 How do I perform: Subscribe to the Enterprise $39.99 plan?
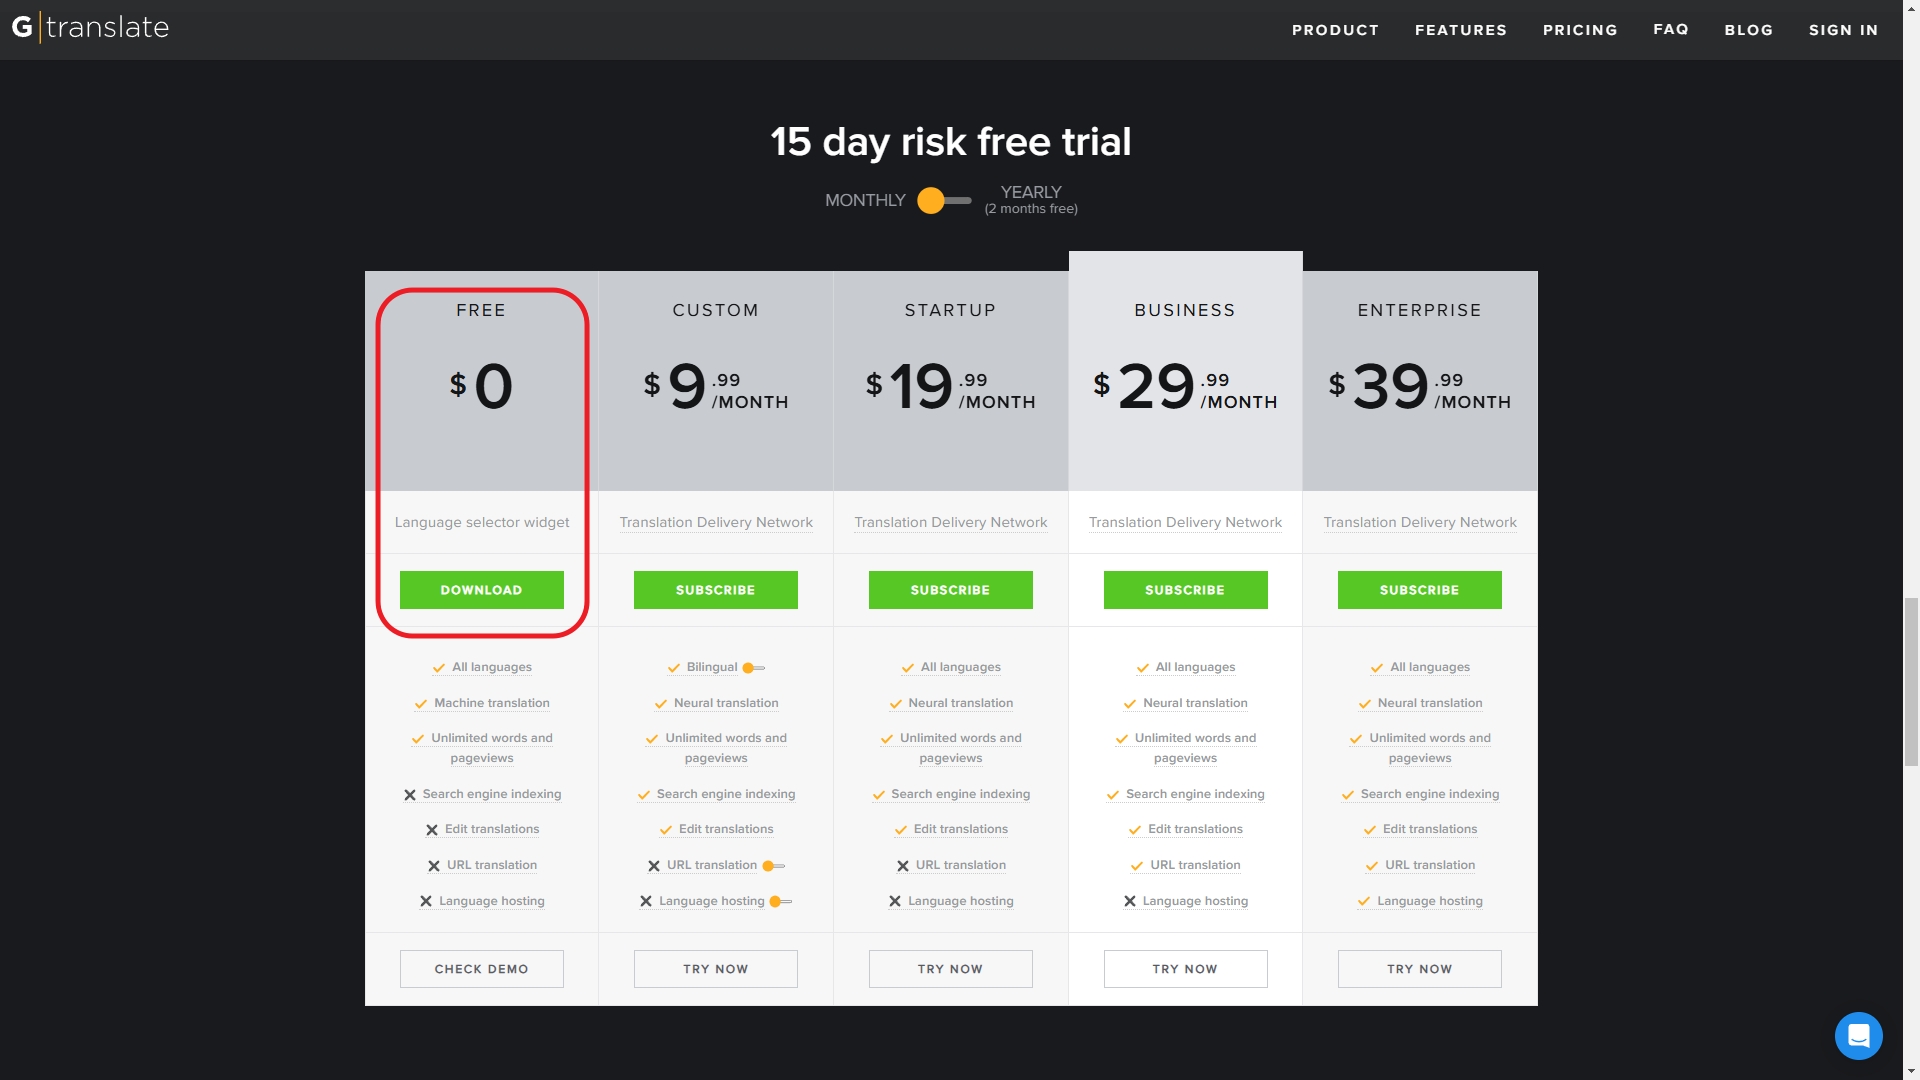tap(1420, 590)
